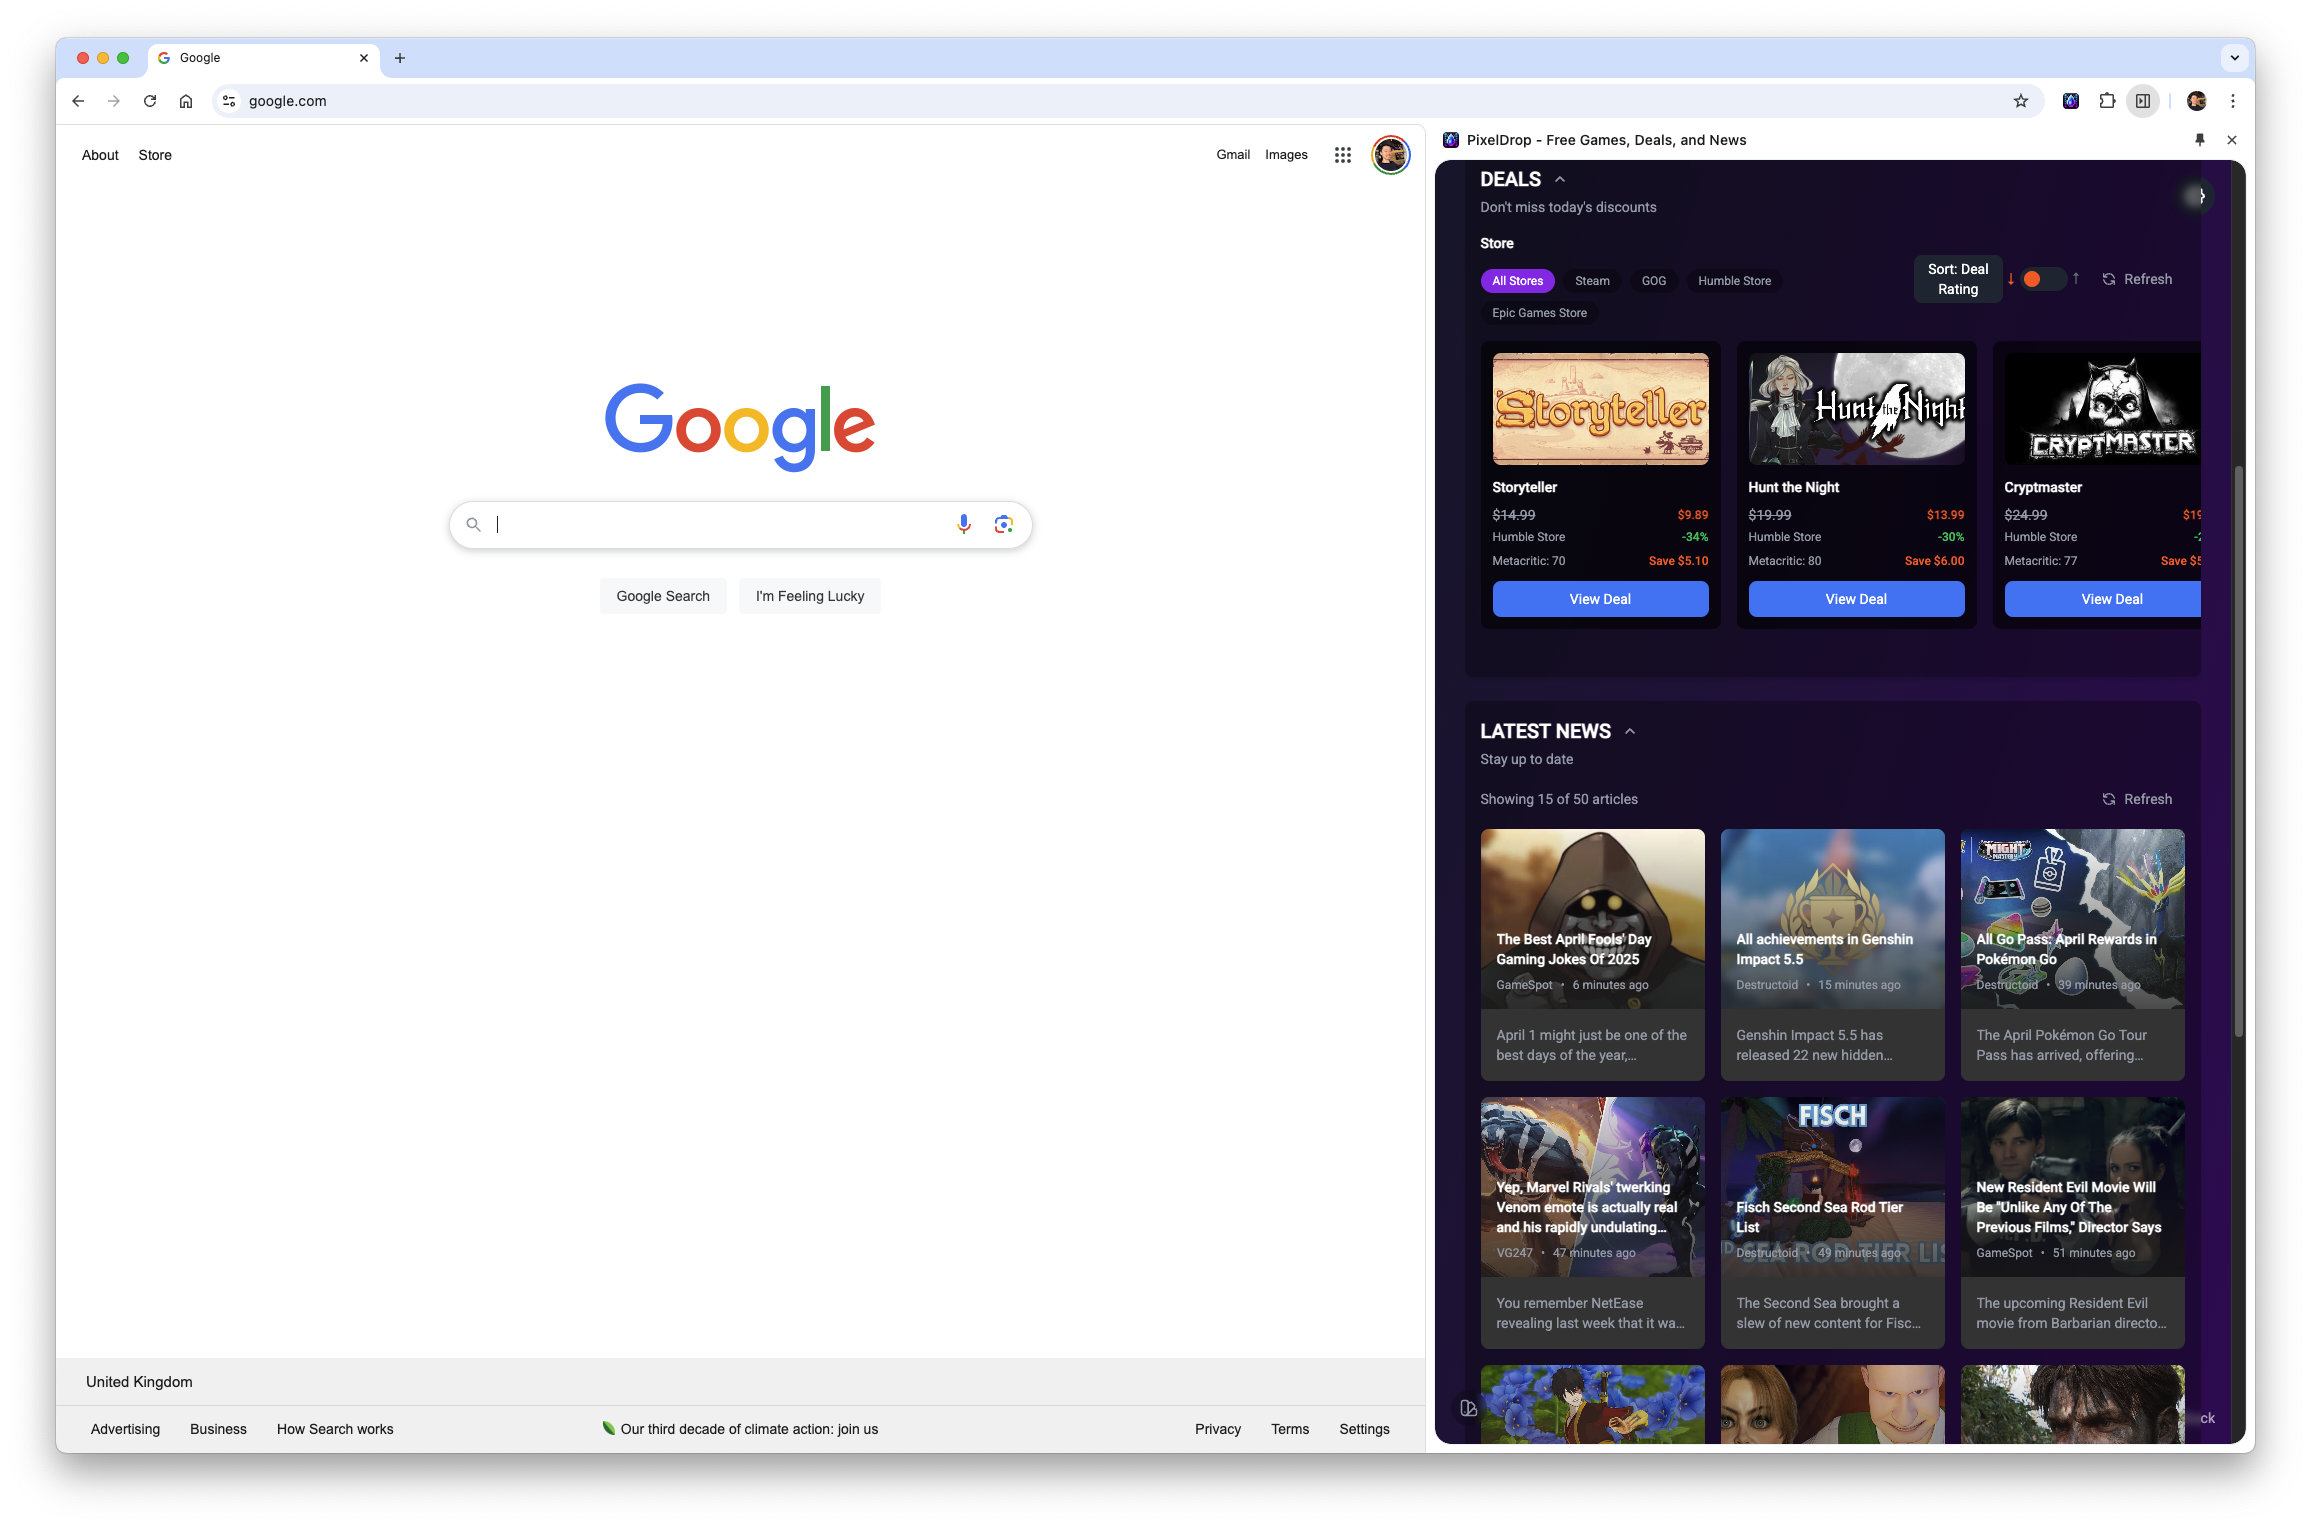The height and width of the screenshot is (1527, 2311).
Task: Toggle the deals sort direction switch
Action: point(2042,279)
